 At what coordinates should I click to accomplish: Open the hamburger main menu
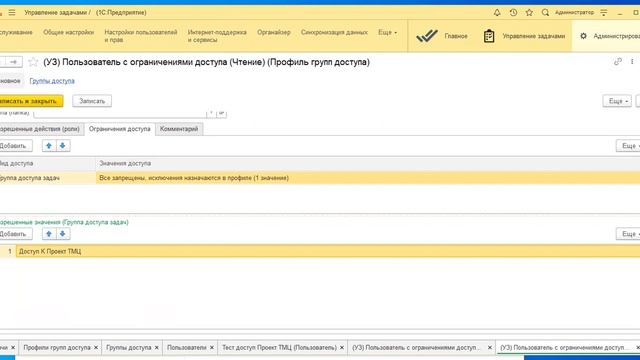[x=12, y=13]
